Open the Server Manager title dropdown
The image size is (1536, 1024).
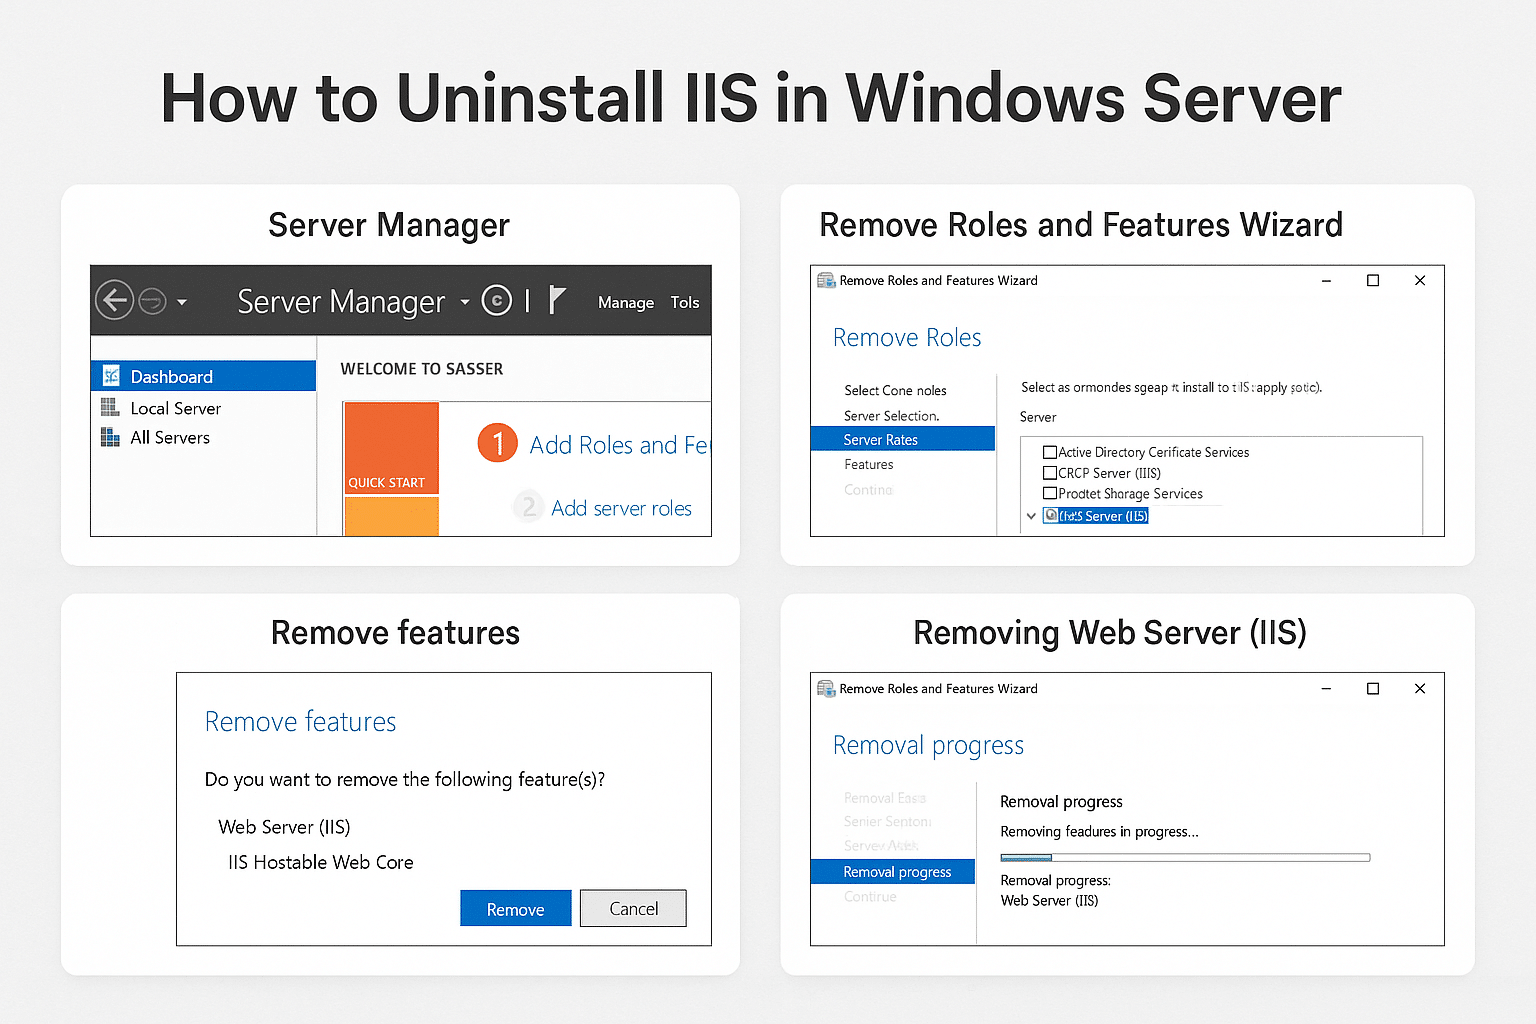coord(463,301)
